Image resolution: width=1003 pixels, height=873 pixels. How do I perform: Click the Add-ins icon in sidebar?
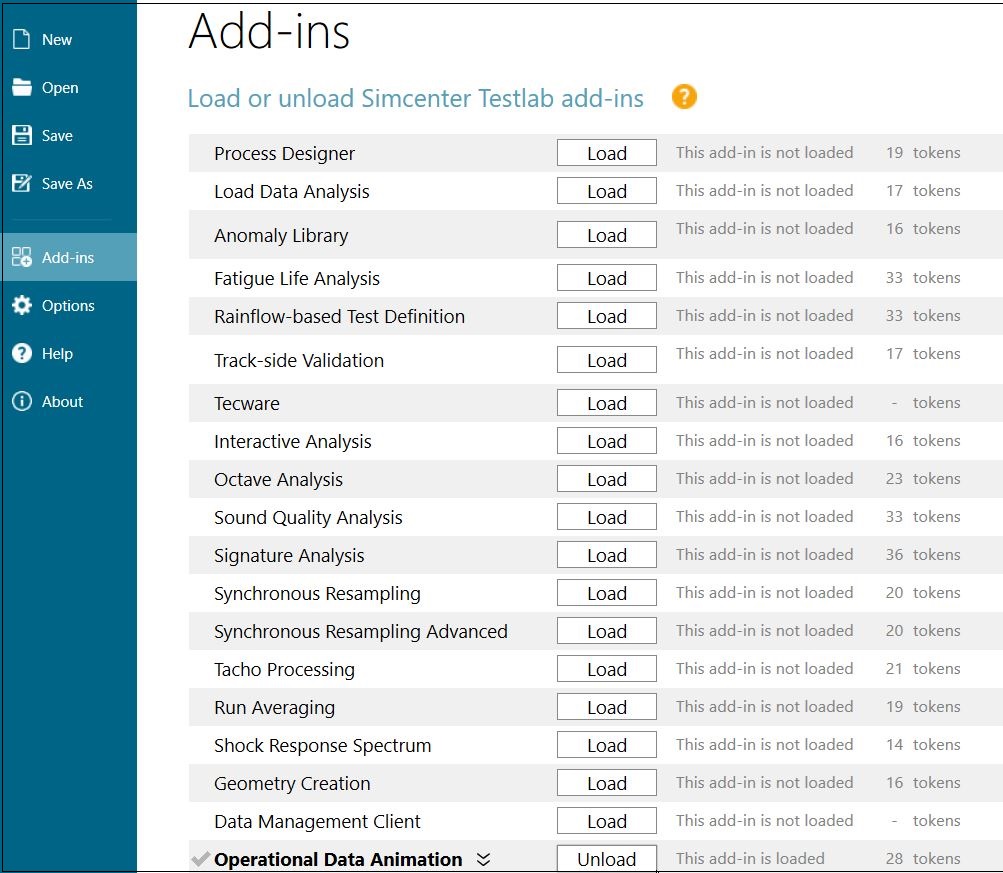pyautogui.click(x=22, y=258)
